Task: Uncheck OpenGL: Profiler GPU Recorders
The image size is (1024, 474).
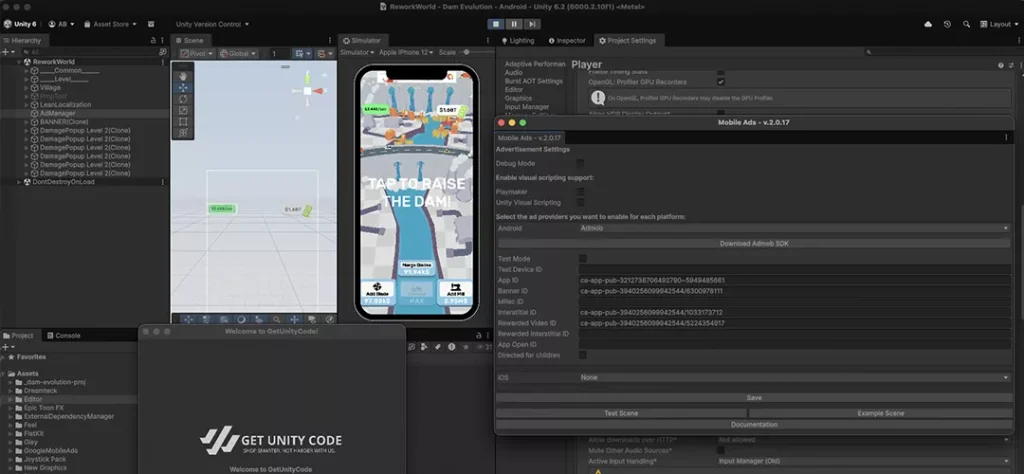Action: click(721, 82)
